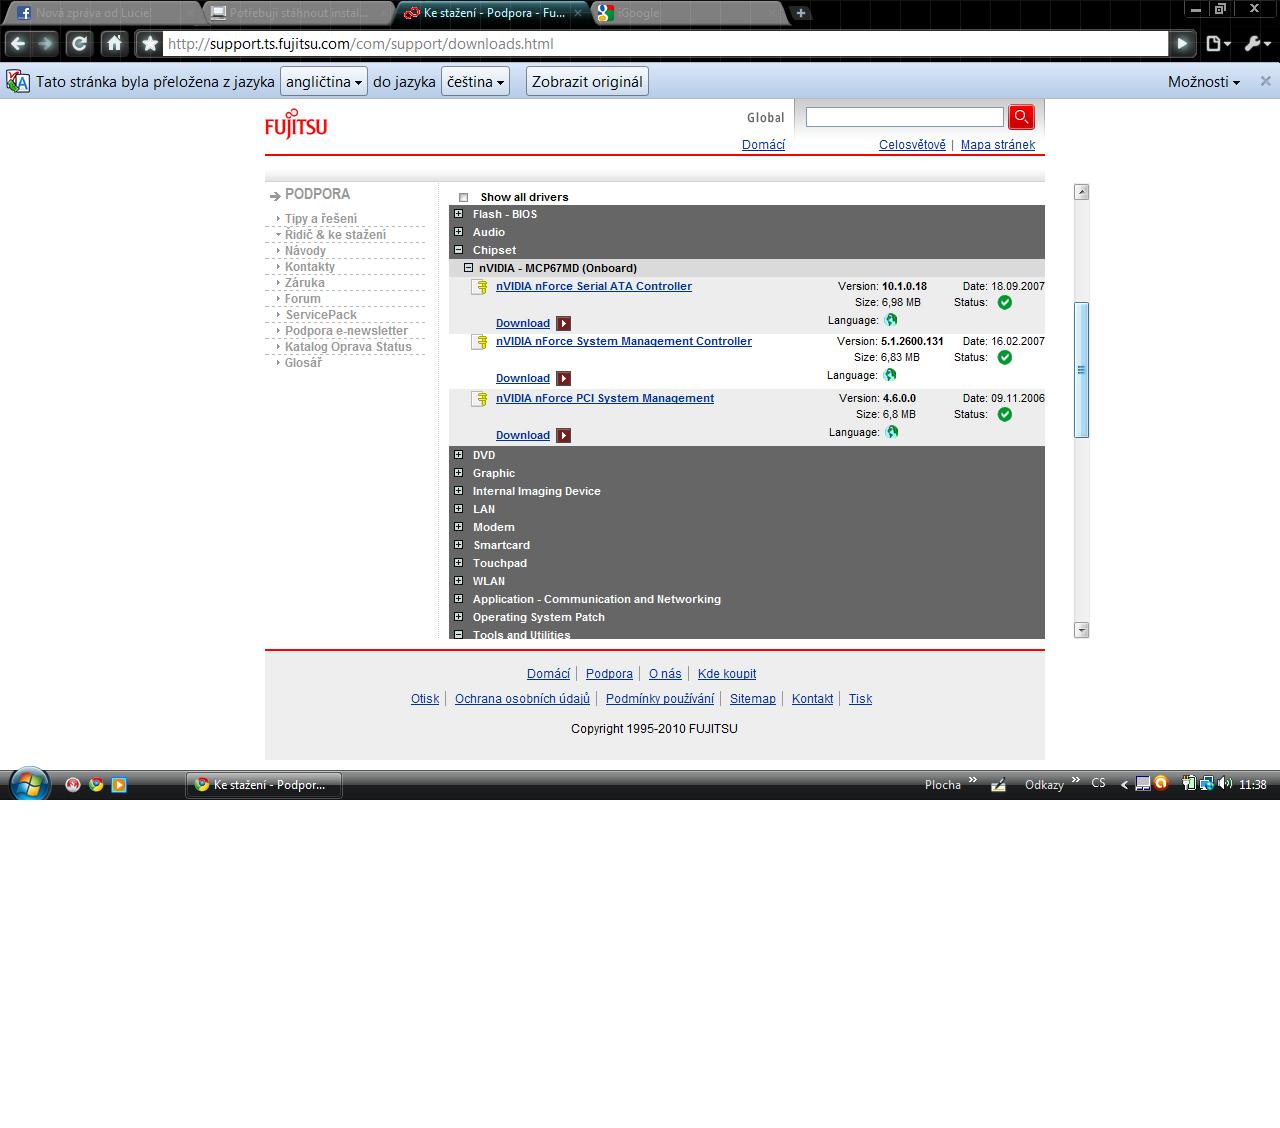1280x1128 pixels.
Task: Open the browser page menu icon
Action: point(1218,44)
